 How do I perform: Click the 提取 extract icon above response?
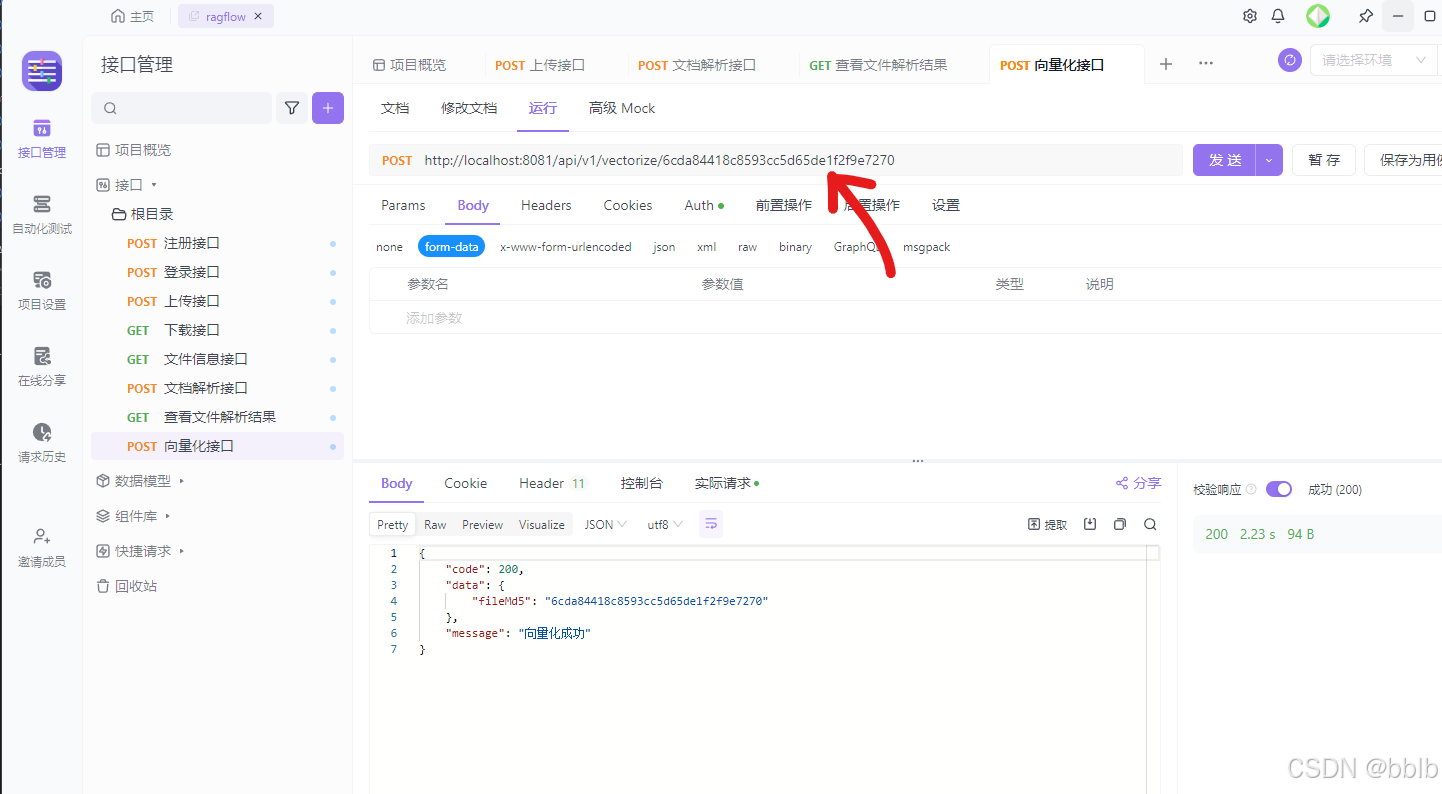(1044, 523)
